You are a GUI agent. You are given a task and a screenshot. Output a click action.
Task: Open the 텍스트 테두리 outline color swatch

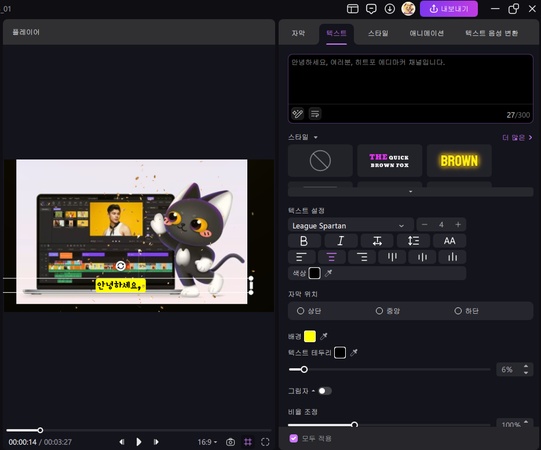340,352
